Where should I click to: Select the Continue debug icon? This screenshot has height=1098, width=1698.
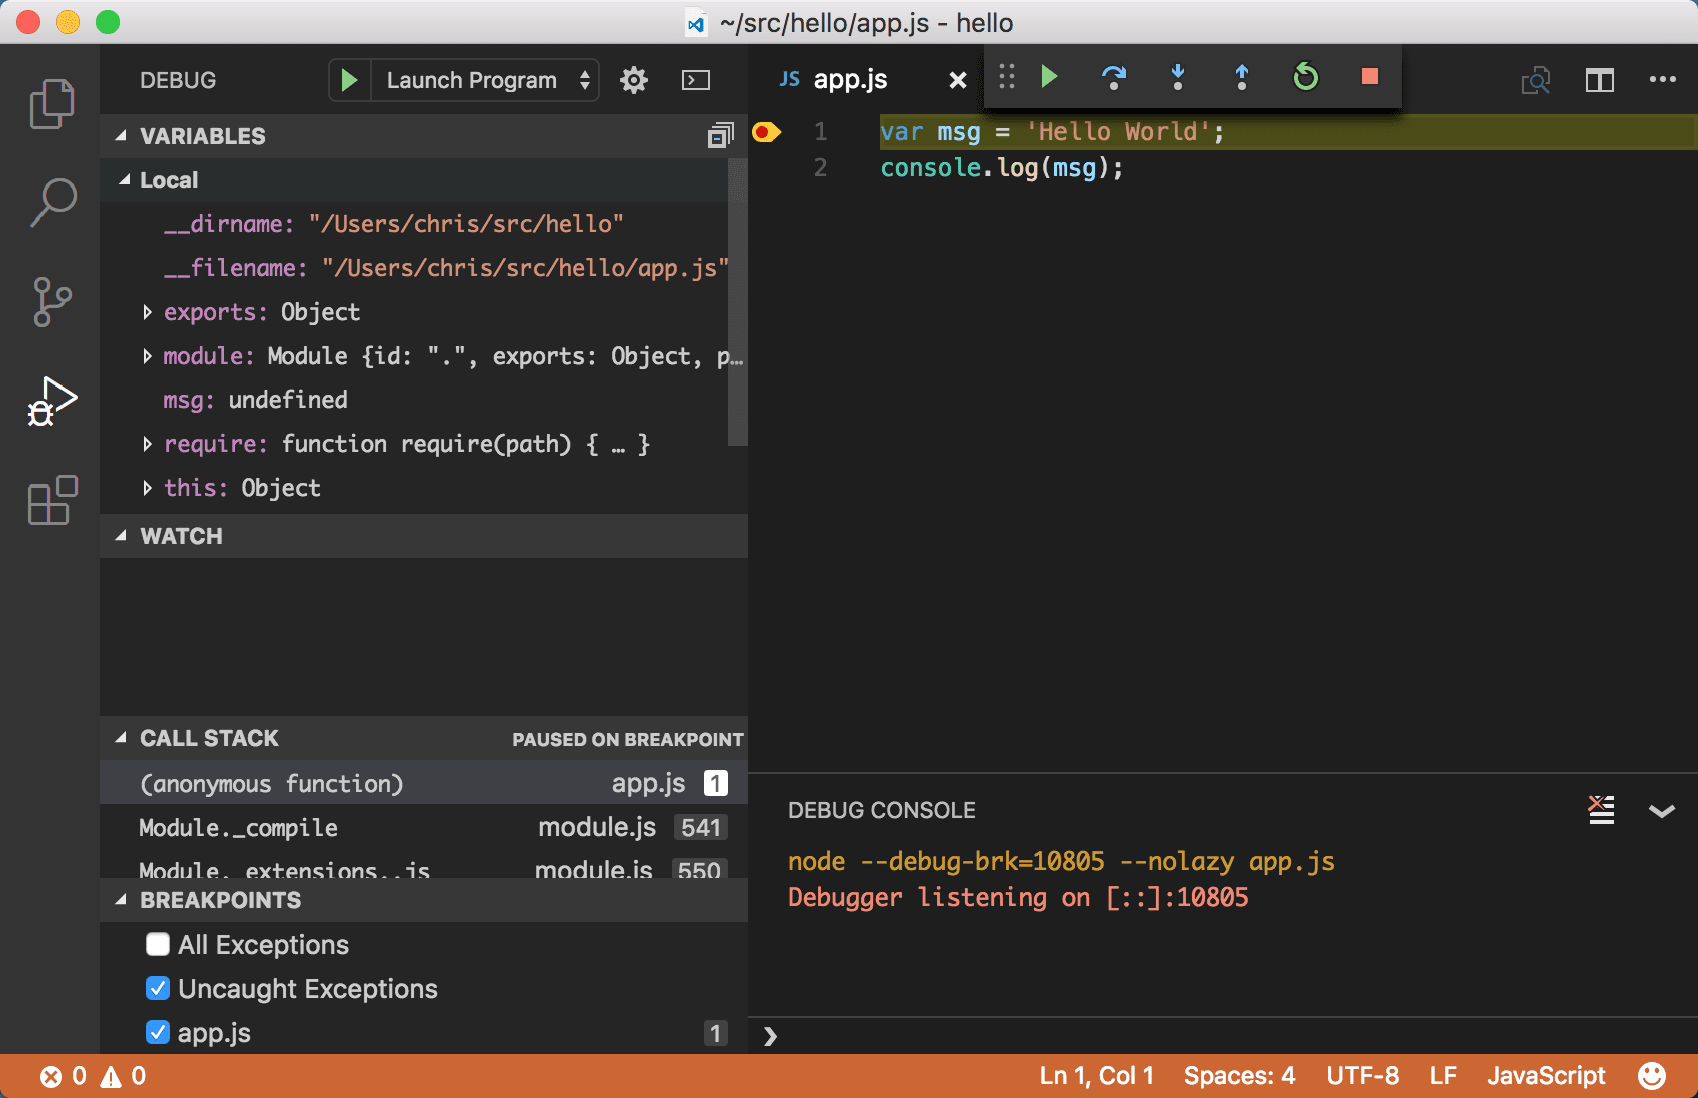click(1048, 77)
